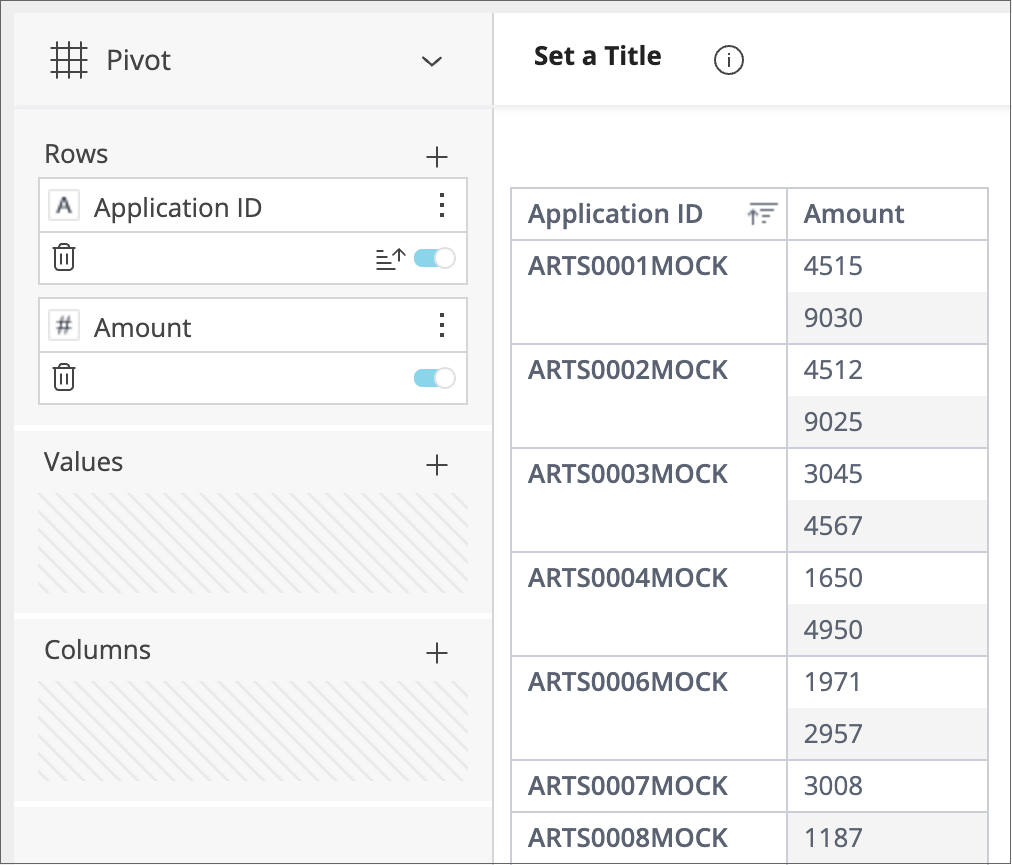Viewport: 1012px width, 865px height.
Task: Click the sort icon in Application ID column header
Action: coord(762,214)
